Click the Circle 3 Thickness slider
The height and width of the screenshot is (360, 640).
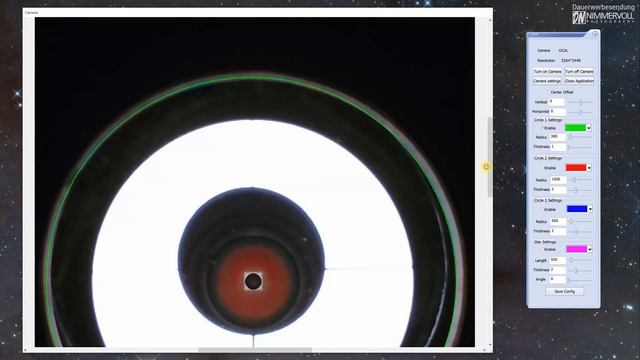(x=580, y=232)
